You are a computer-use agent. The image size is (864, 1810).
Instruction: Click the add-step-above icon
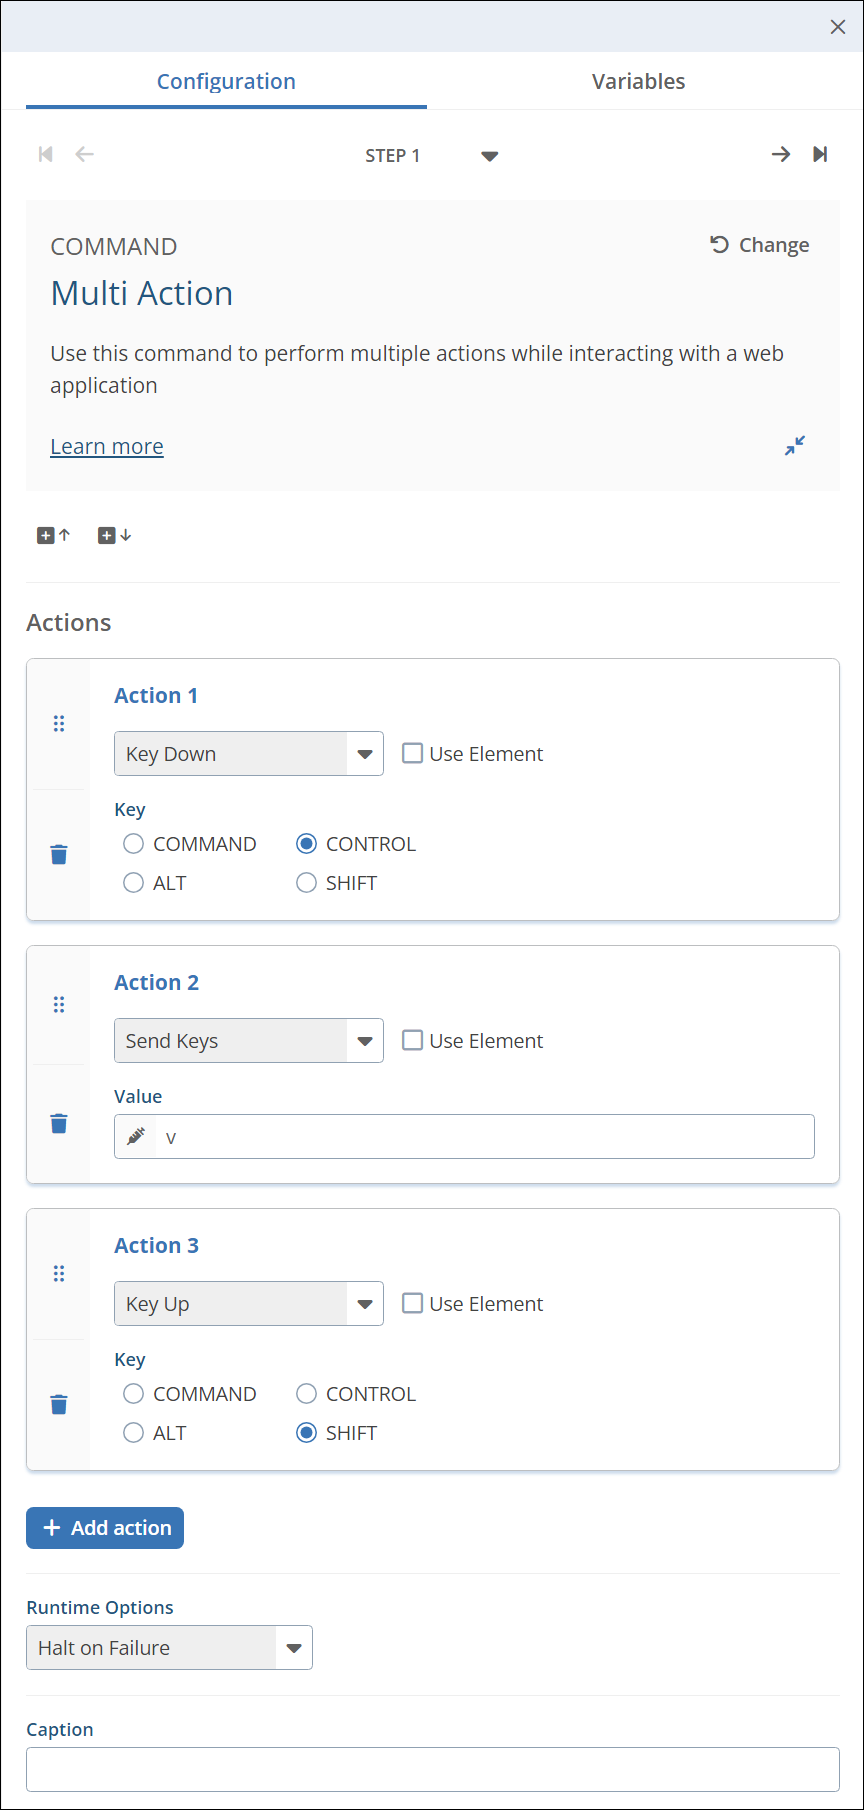tap(54, 535)
